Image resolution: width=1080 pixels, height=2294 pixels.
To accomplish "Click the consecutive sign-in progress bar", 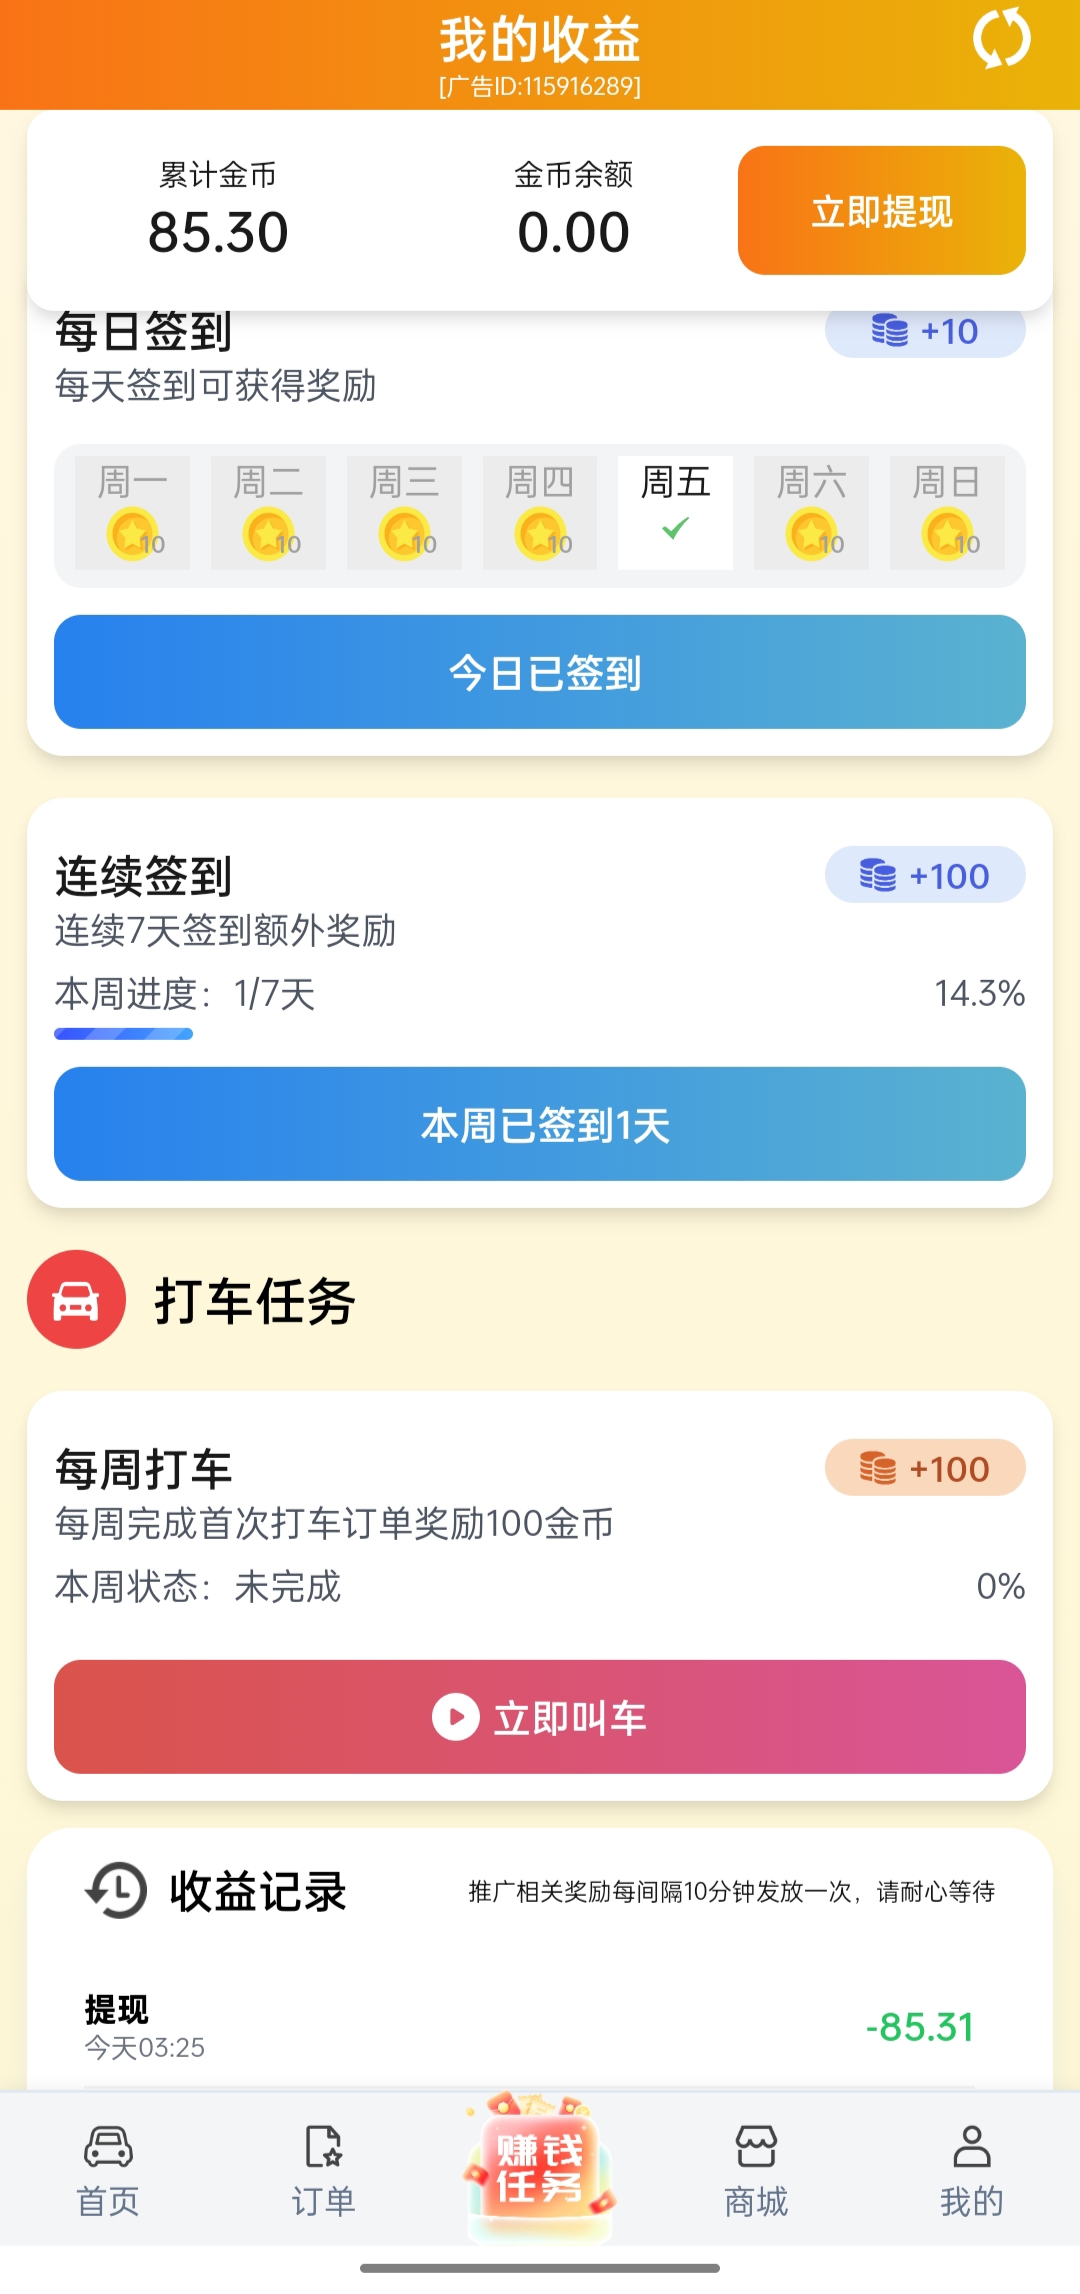I will pos(124,1034).
